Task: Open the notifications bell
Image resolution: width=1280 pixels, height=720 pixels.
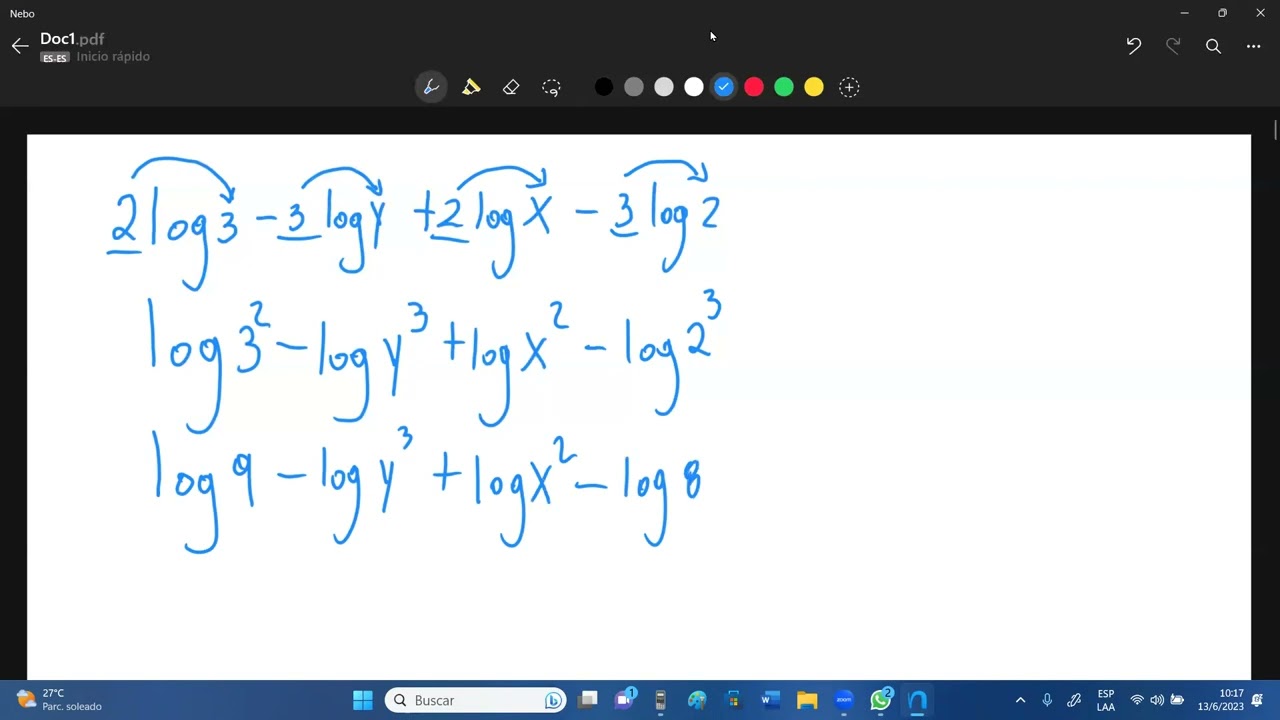Action: (1257, 700)
